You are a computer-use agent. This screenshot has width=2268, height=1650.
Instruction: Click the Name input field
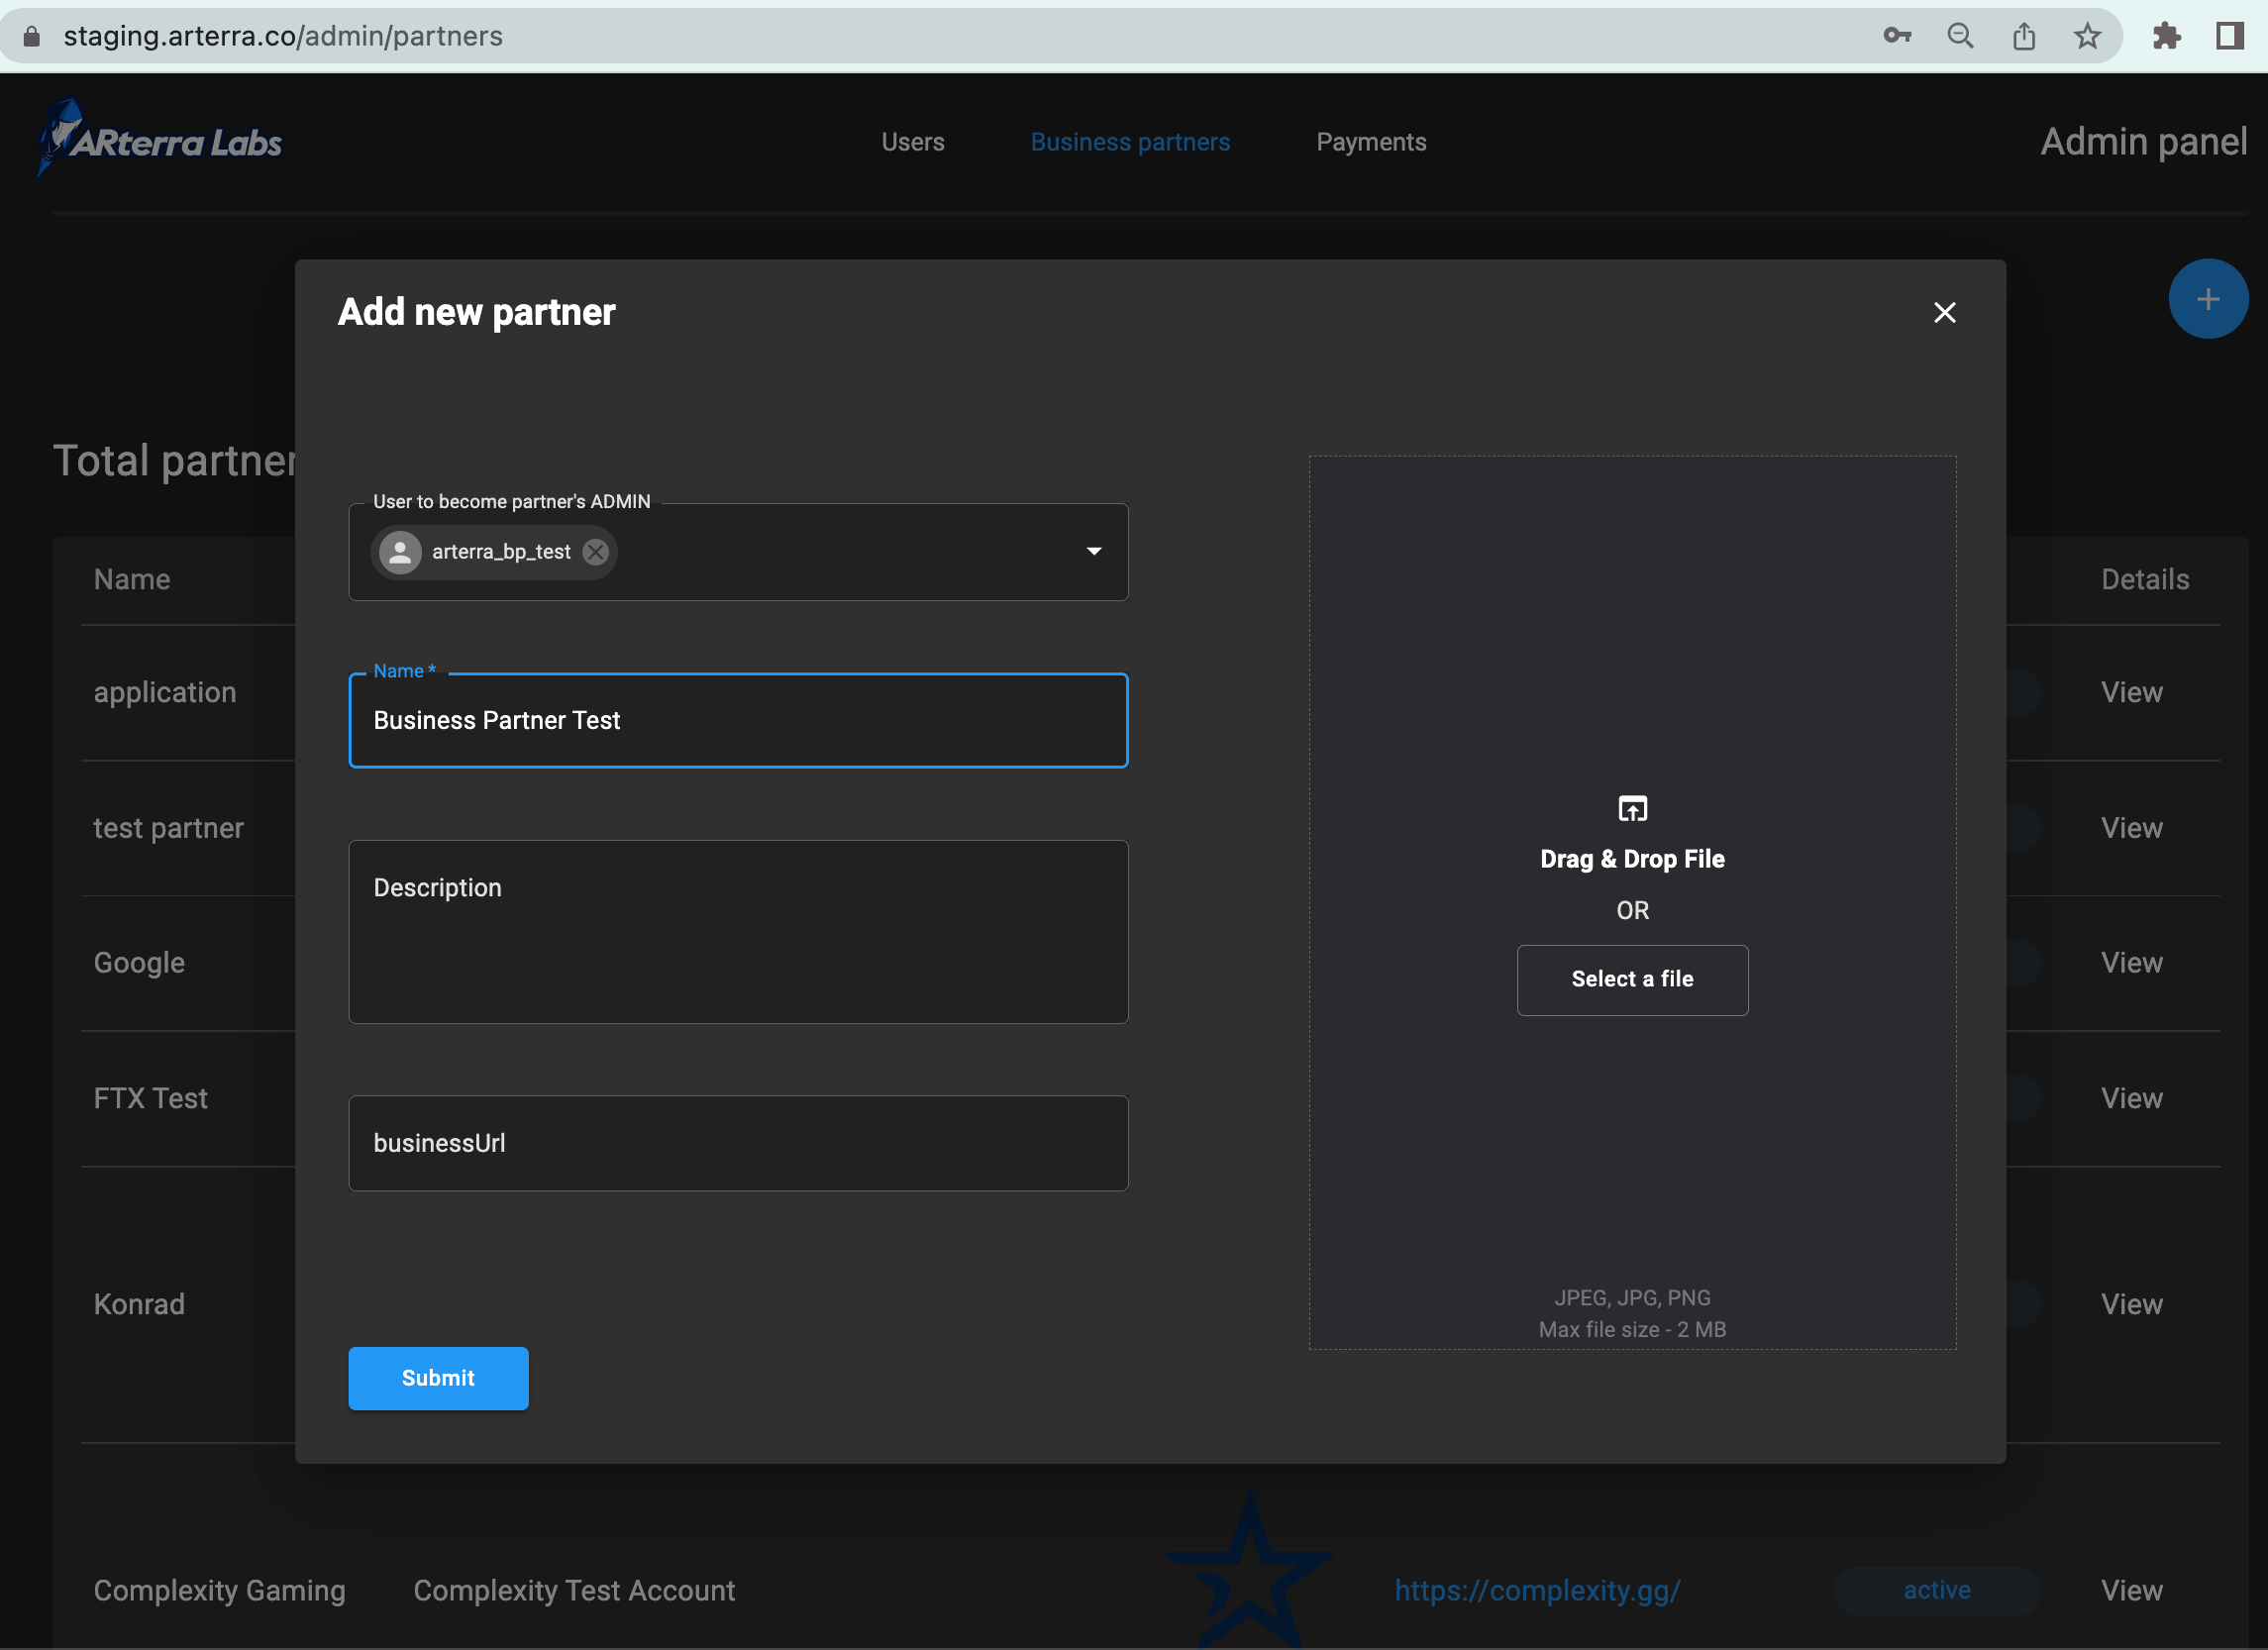point(738,720)
